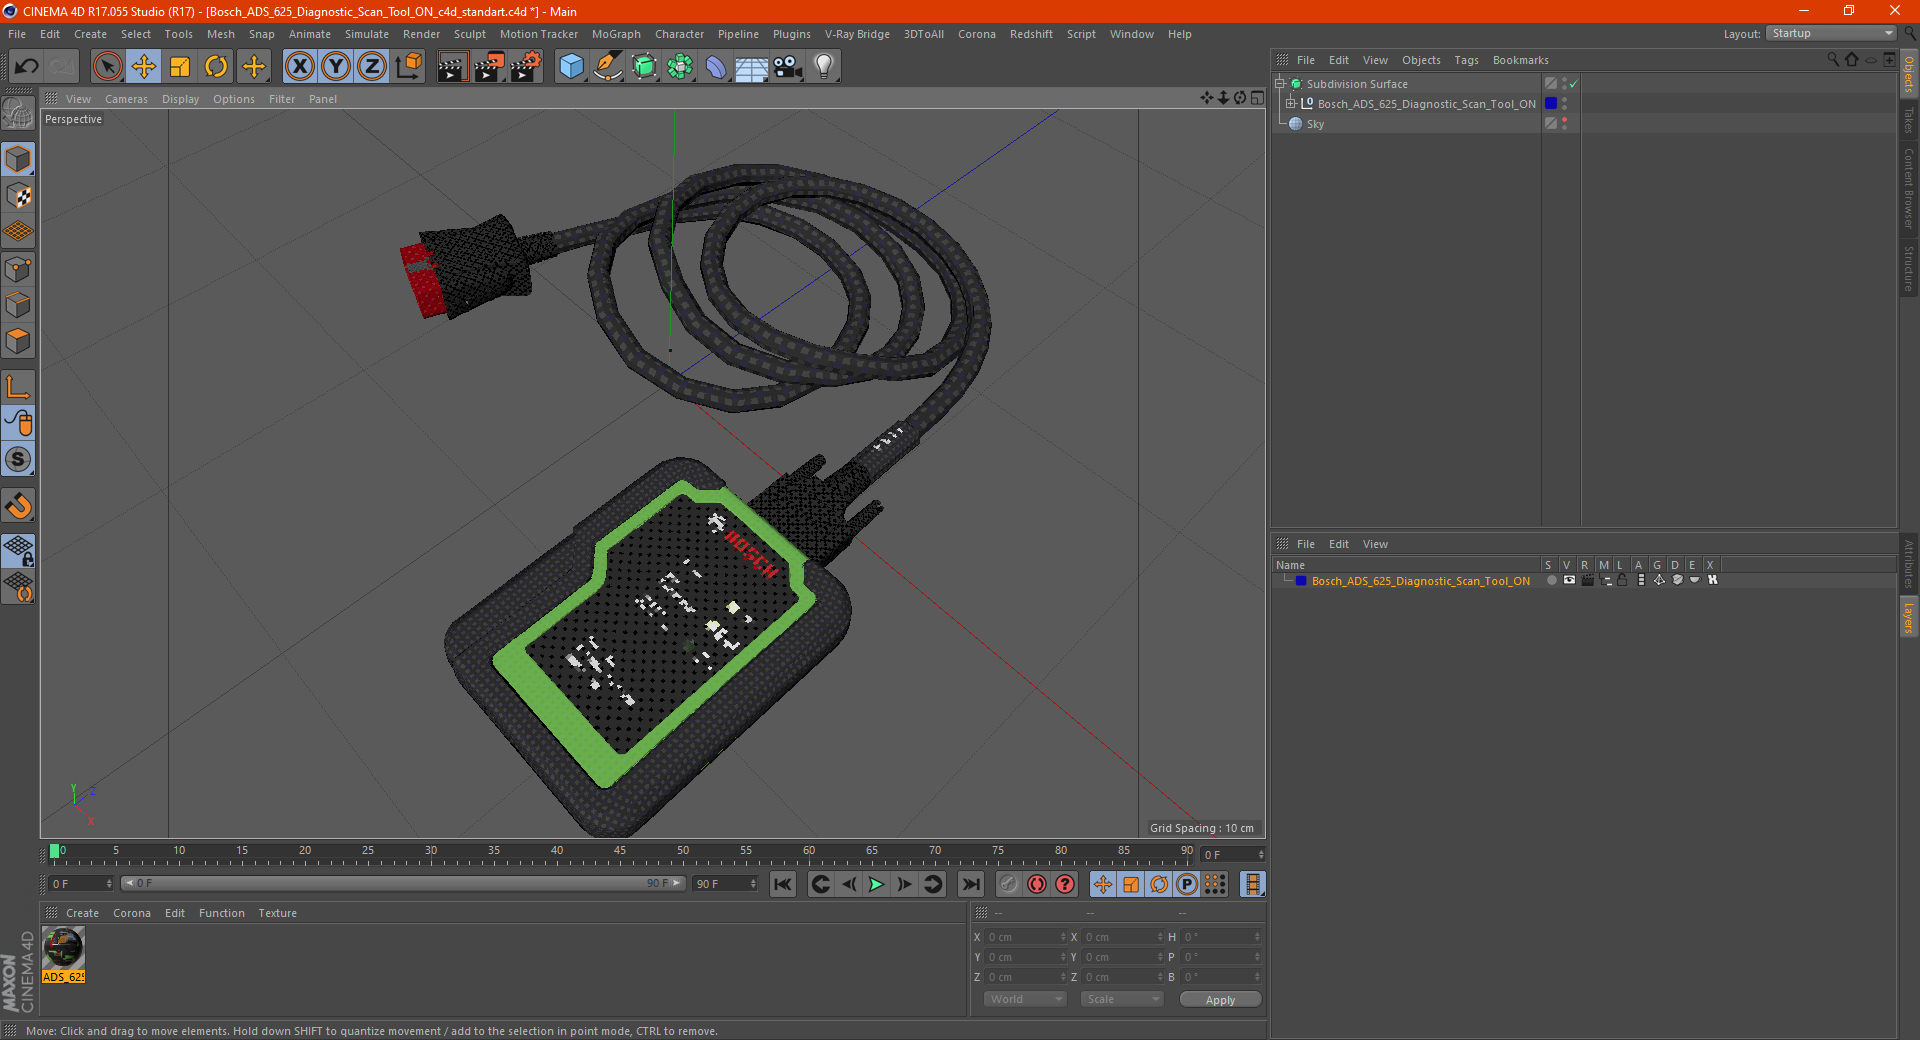This screenshot has height=1040, width=1920.
Task: Select Edges mode in left sidebar
Action: pos(18,305)
